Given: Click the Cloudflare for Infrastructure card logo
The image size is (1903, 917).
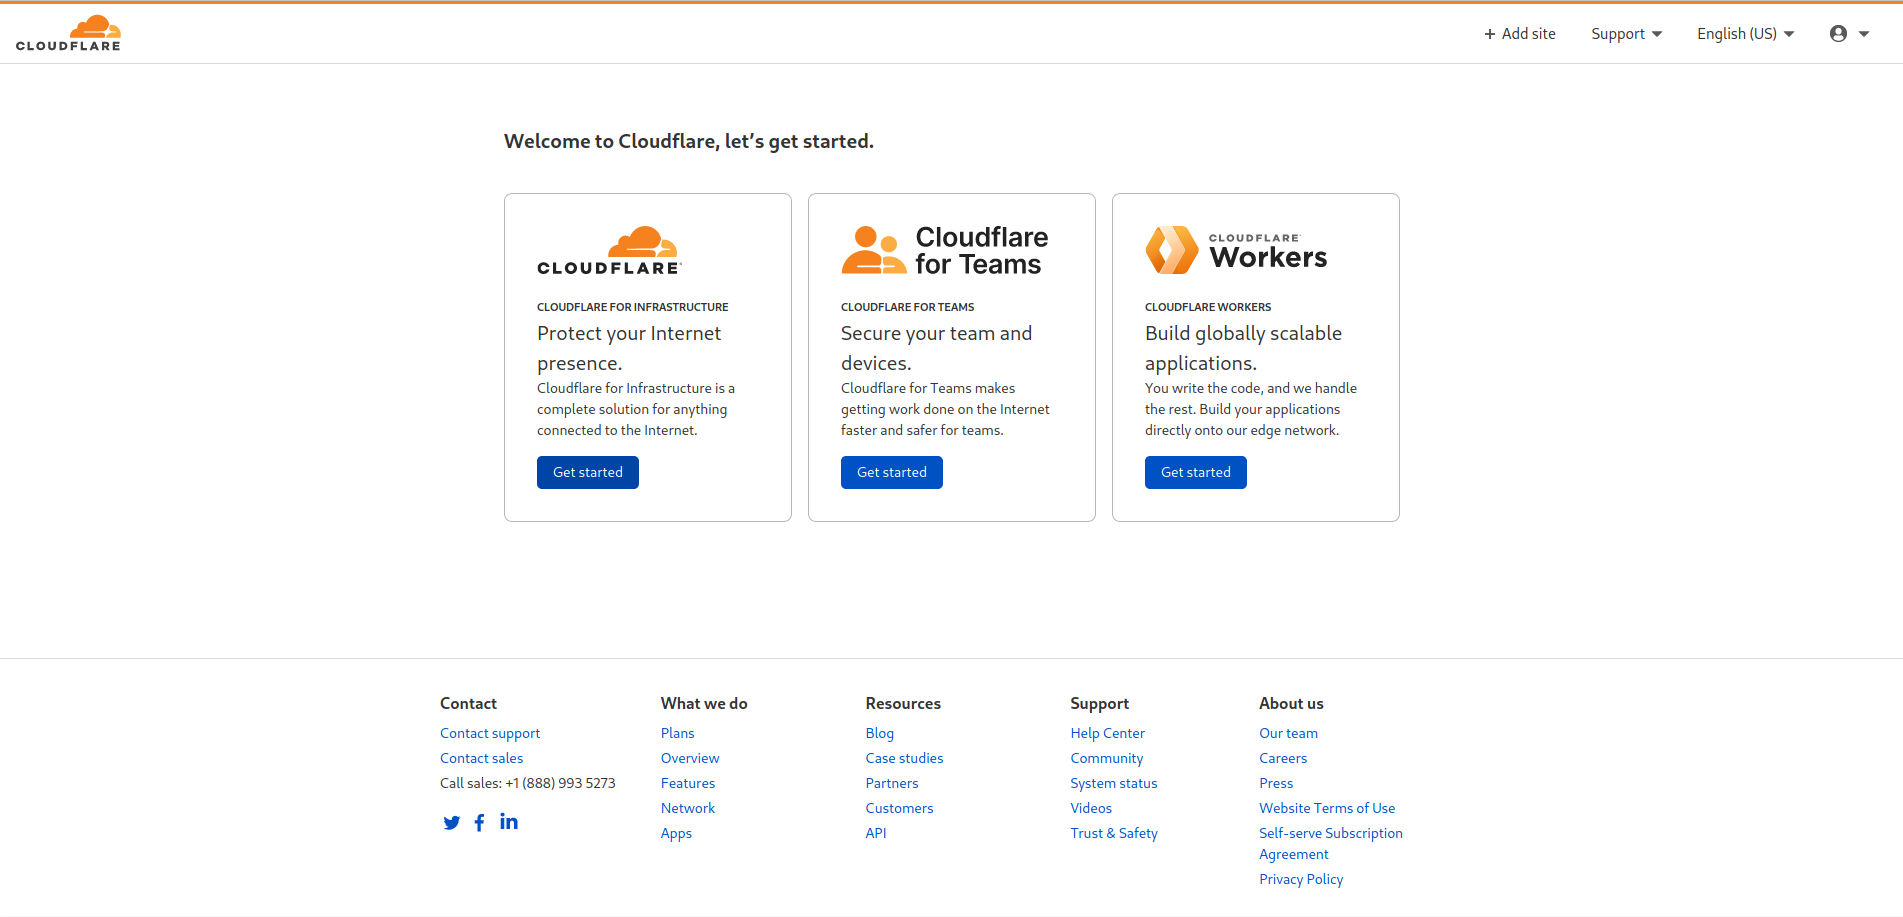Looking at the screenshot, I should click(609, 251).
